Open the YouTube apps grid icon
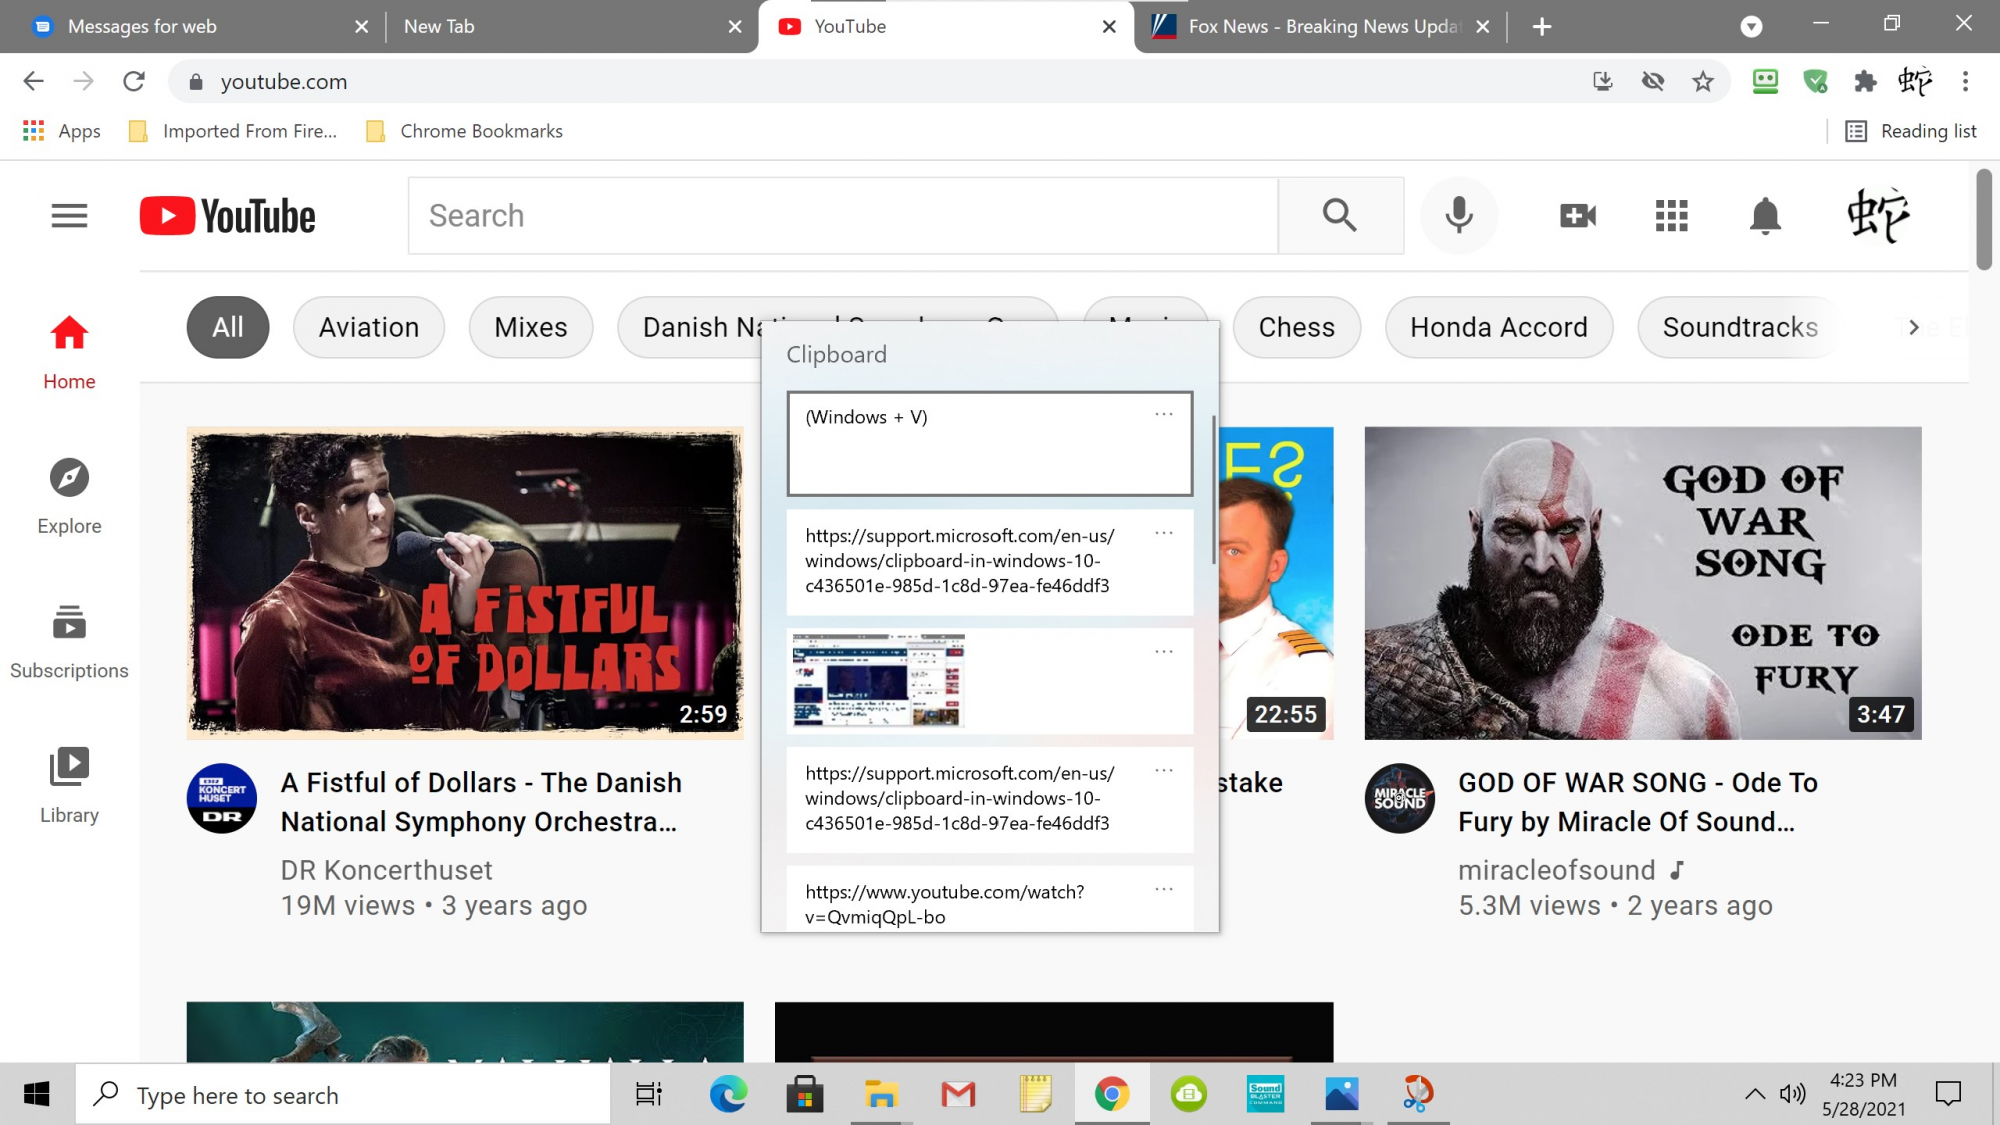Viewport: 2000px width, 1125px height. click(1671, 215)
